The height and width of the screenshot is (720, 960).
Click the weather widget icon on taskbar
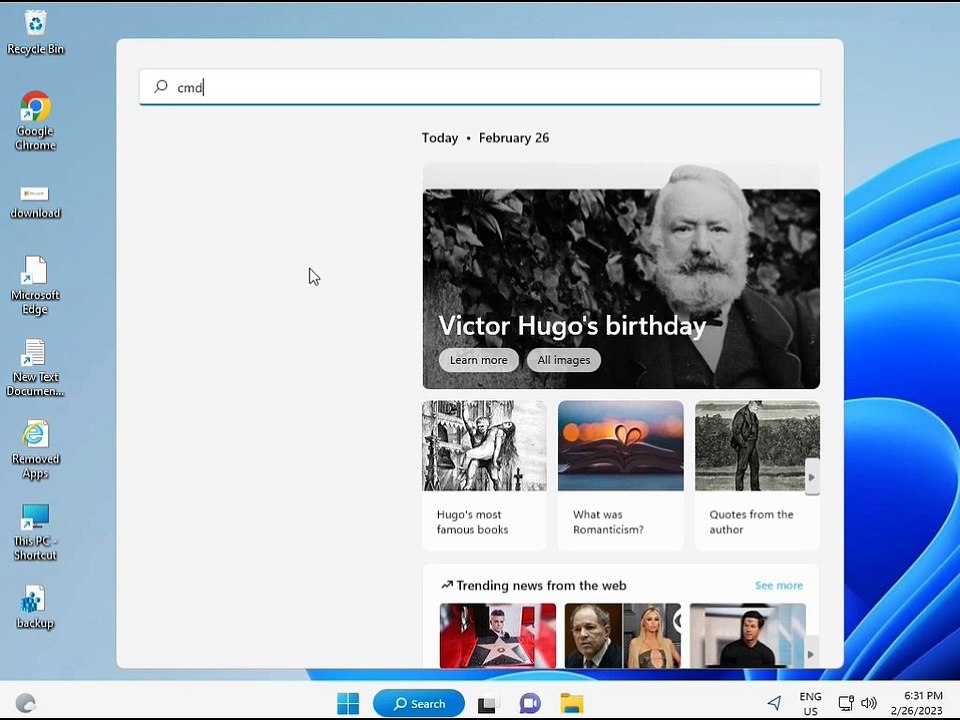point(25,703)
